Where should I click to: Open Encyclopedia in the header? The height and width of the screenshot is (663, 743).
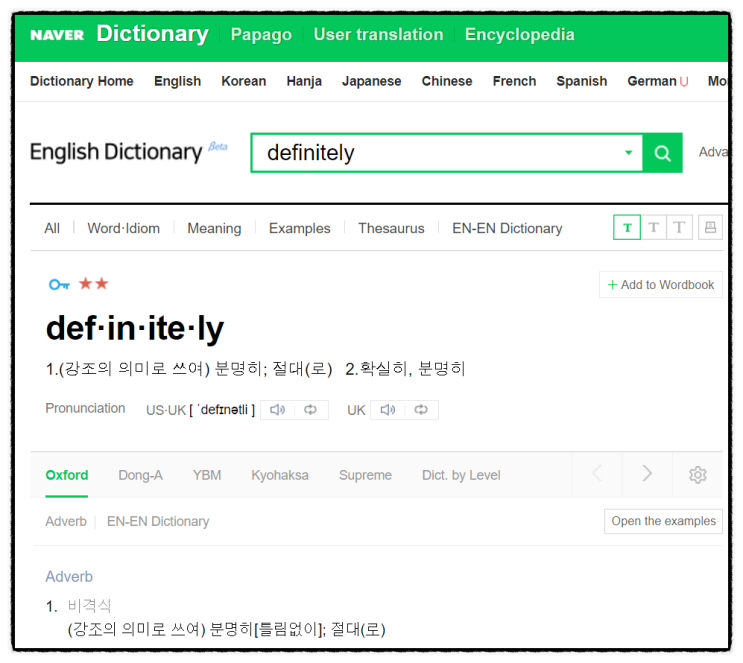(x=519, y=35)
